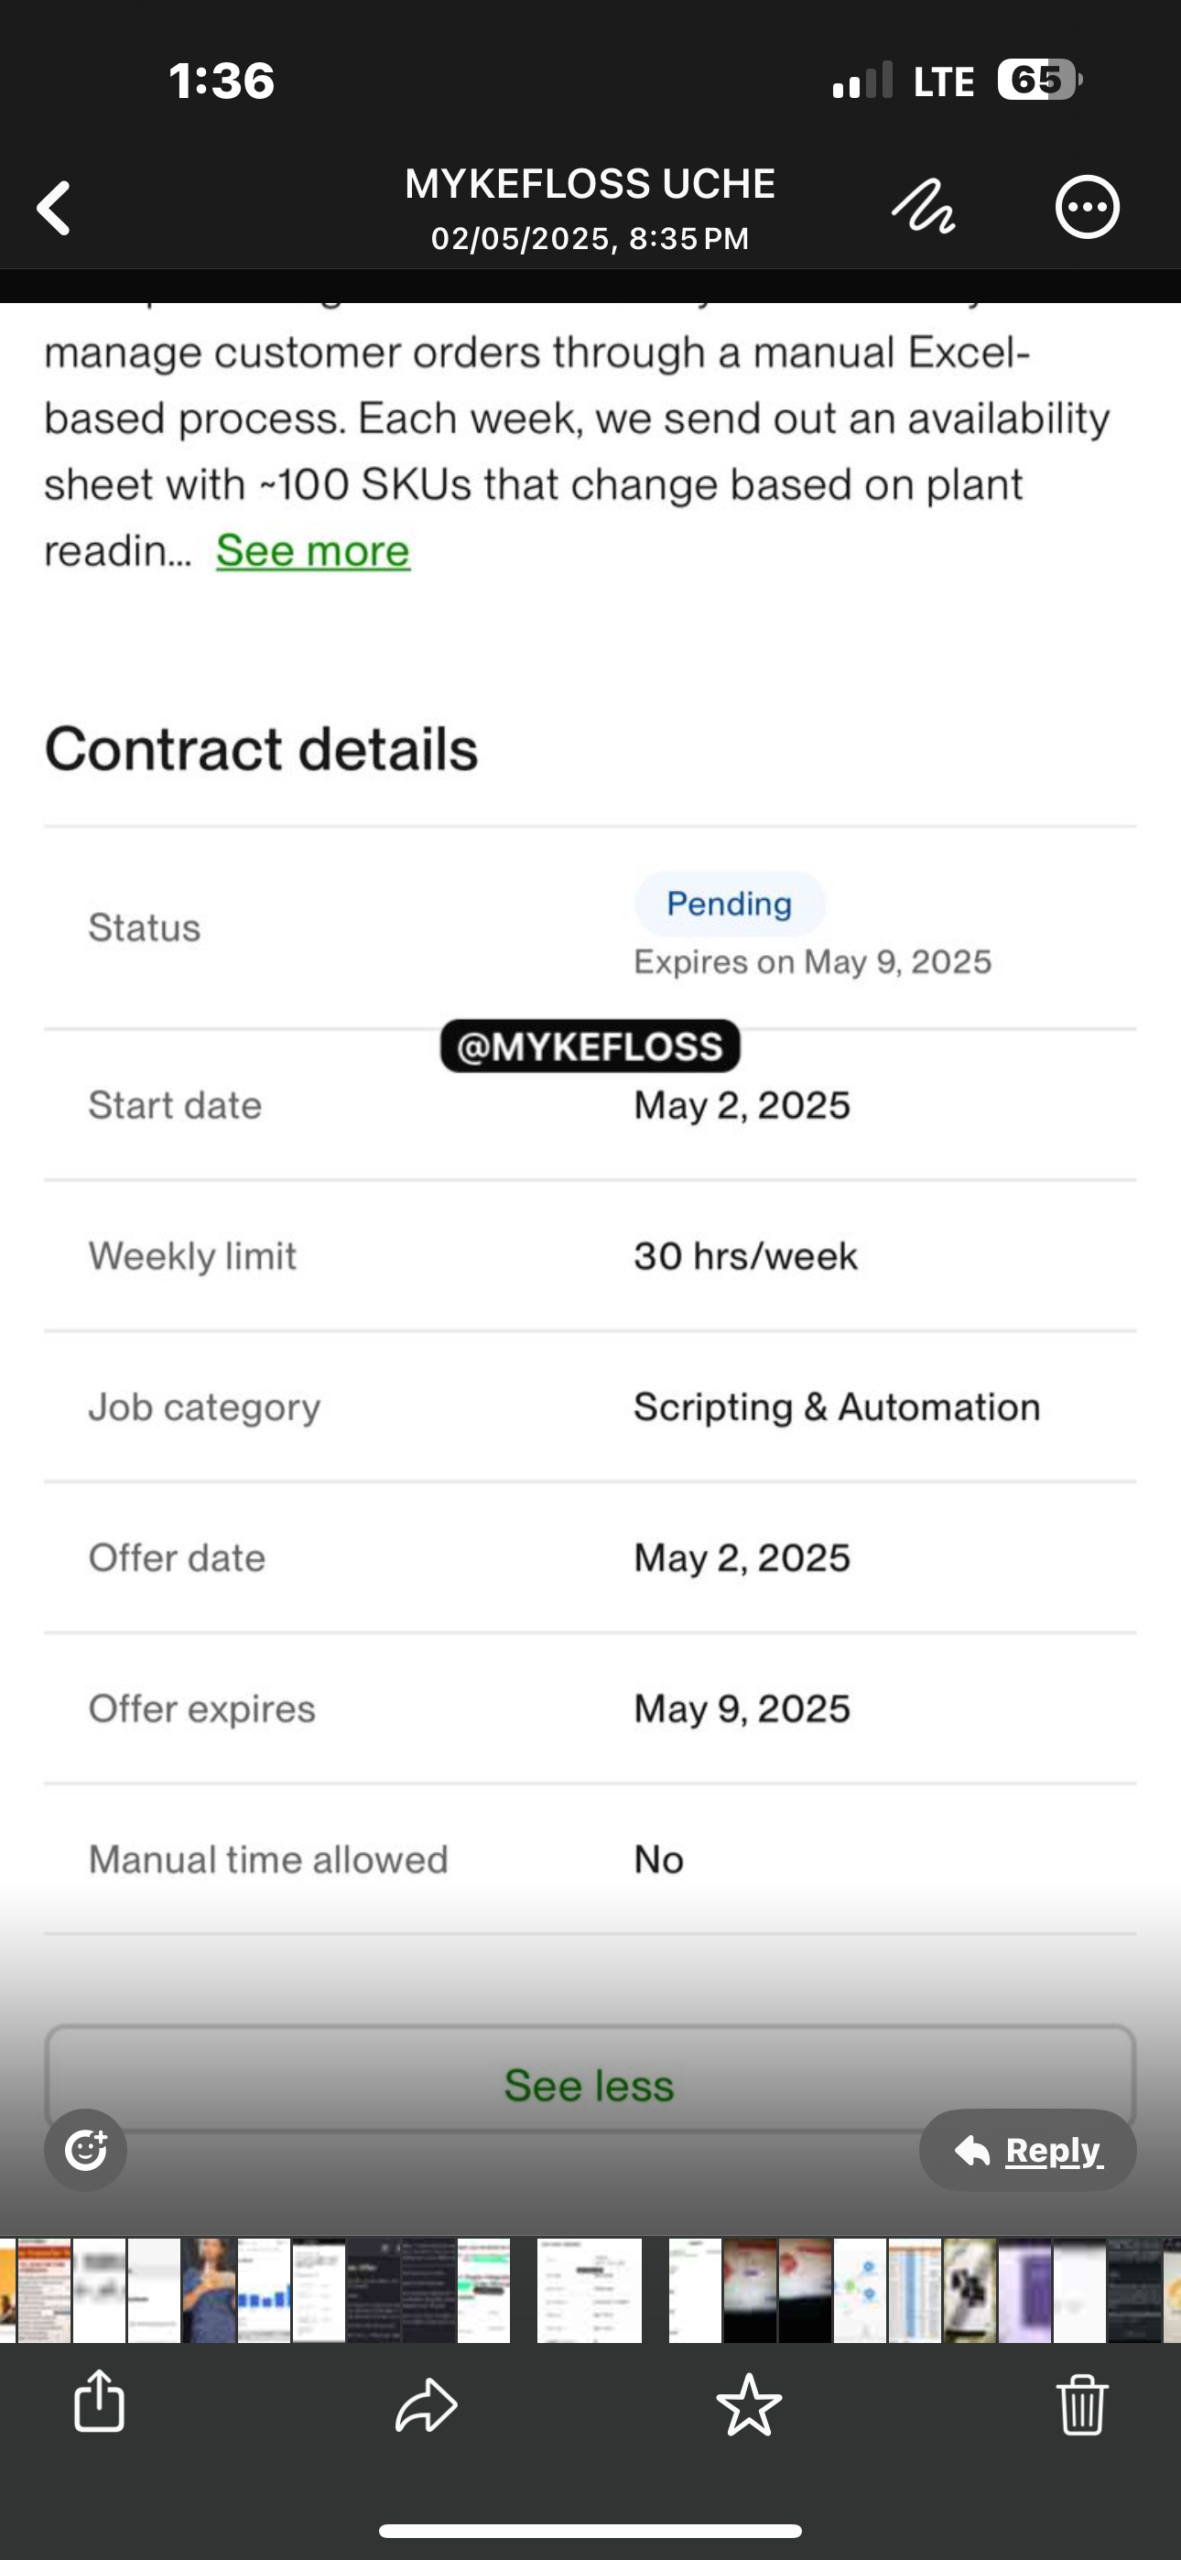1181x2560 pixels.
Task: Add an emoji reaction
Action: (x=86, y=2150)
